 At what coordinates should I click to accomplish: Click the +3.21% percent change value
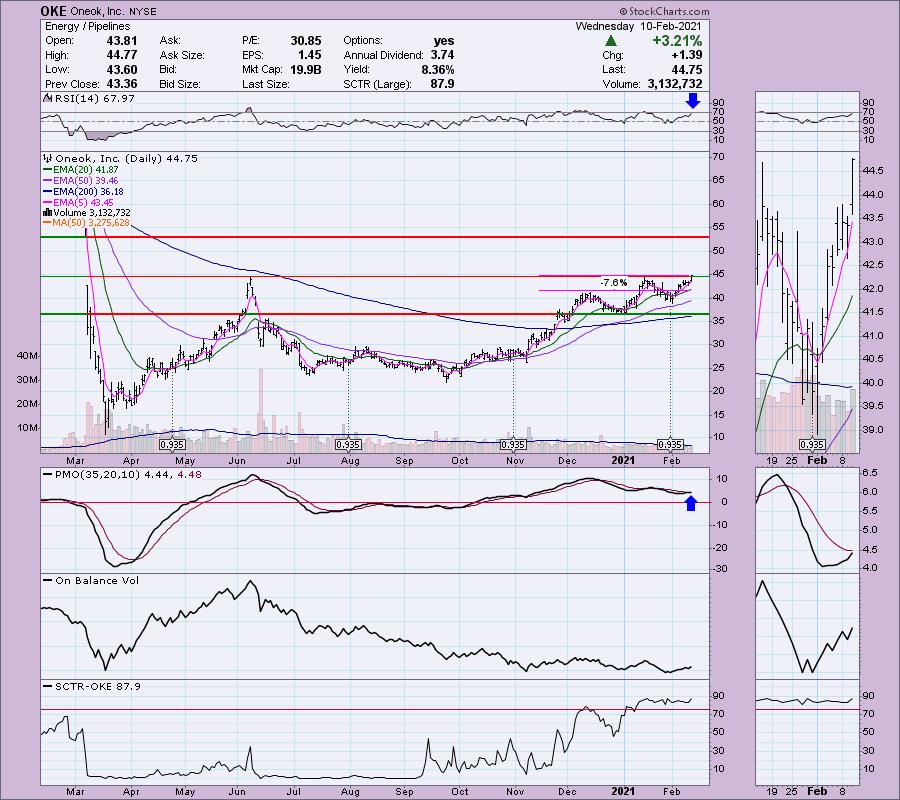coord(677,41)
